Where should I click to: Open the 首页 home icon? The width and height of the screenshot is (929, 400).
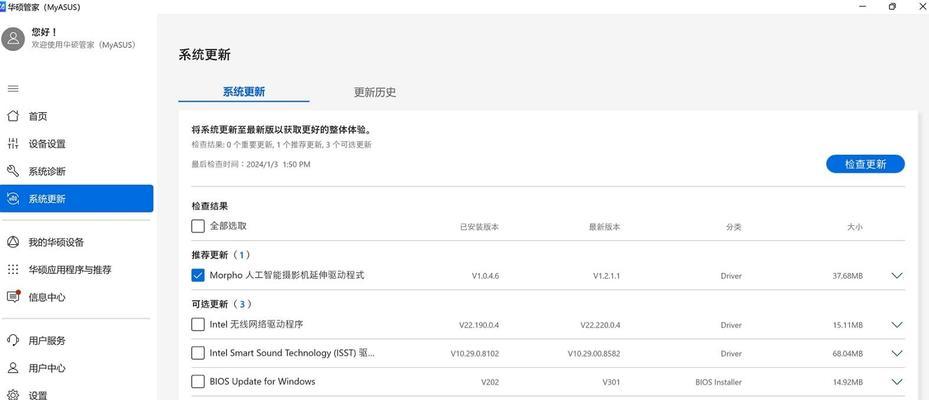12,116
